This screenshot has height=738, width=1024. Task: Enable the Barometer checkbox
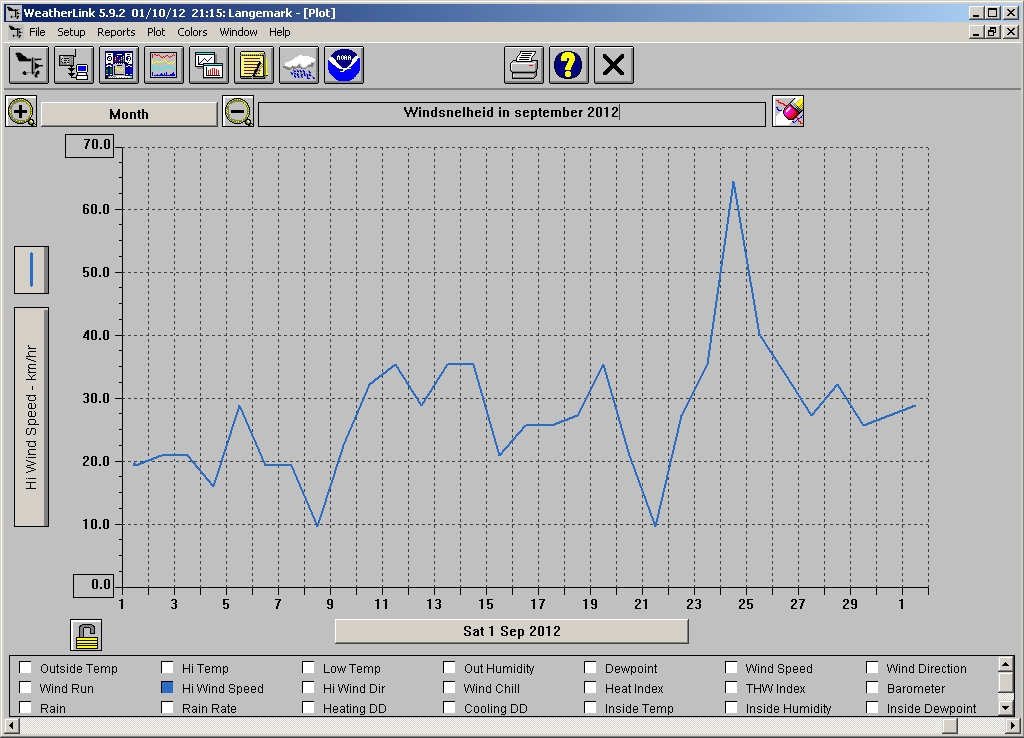[872, 688]
